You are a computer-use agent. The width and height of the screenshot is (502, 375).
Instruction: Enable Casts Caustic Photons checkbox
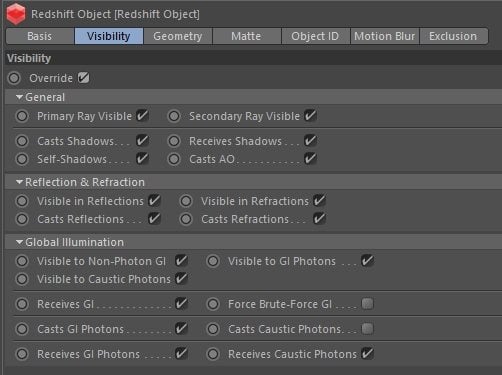[x=368, y=329]
